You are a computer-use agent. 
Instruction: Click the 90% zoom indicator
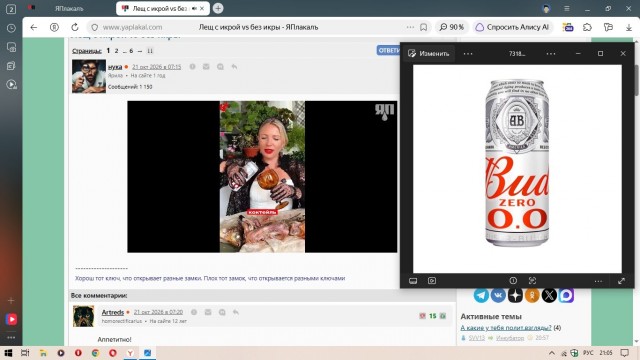tap(451, 27)
